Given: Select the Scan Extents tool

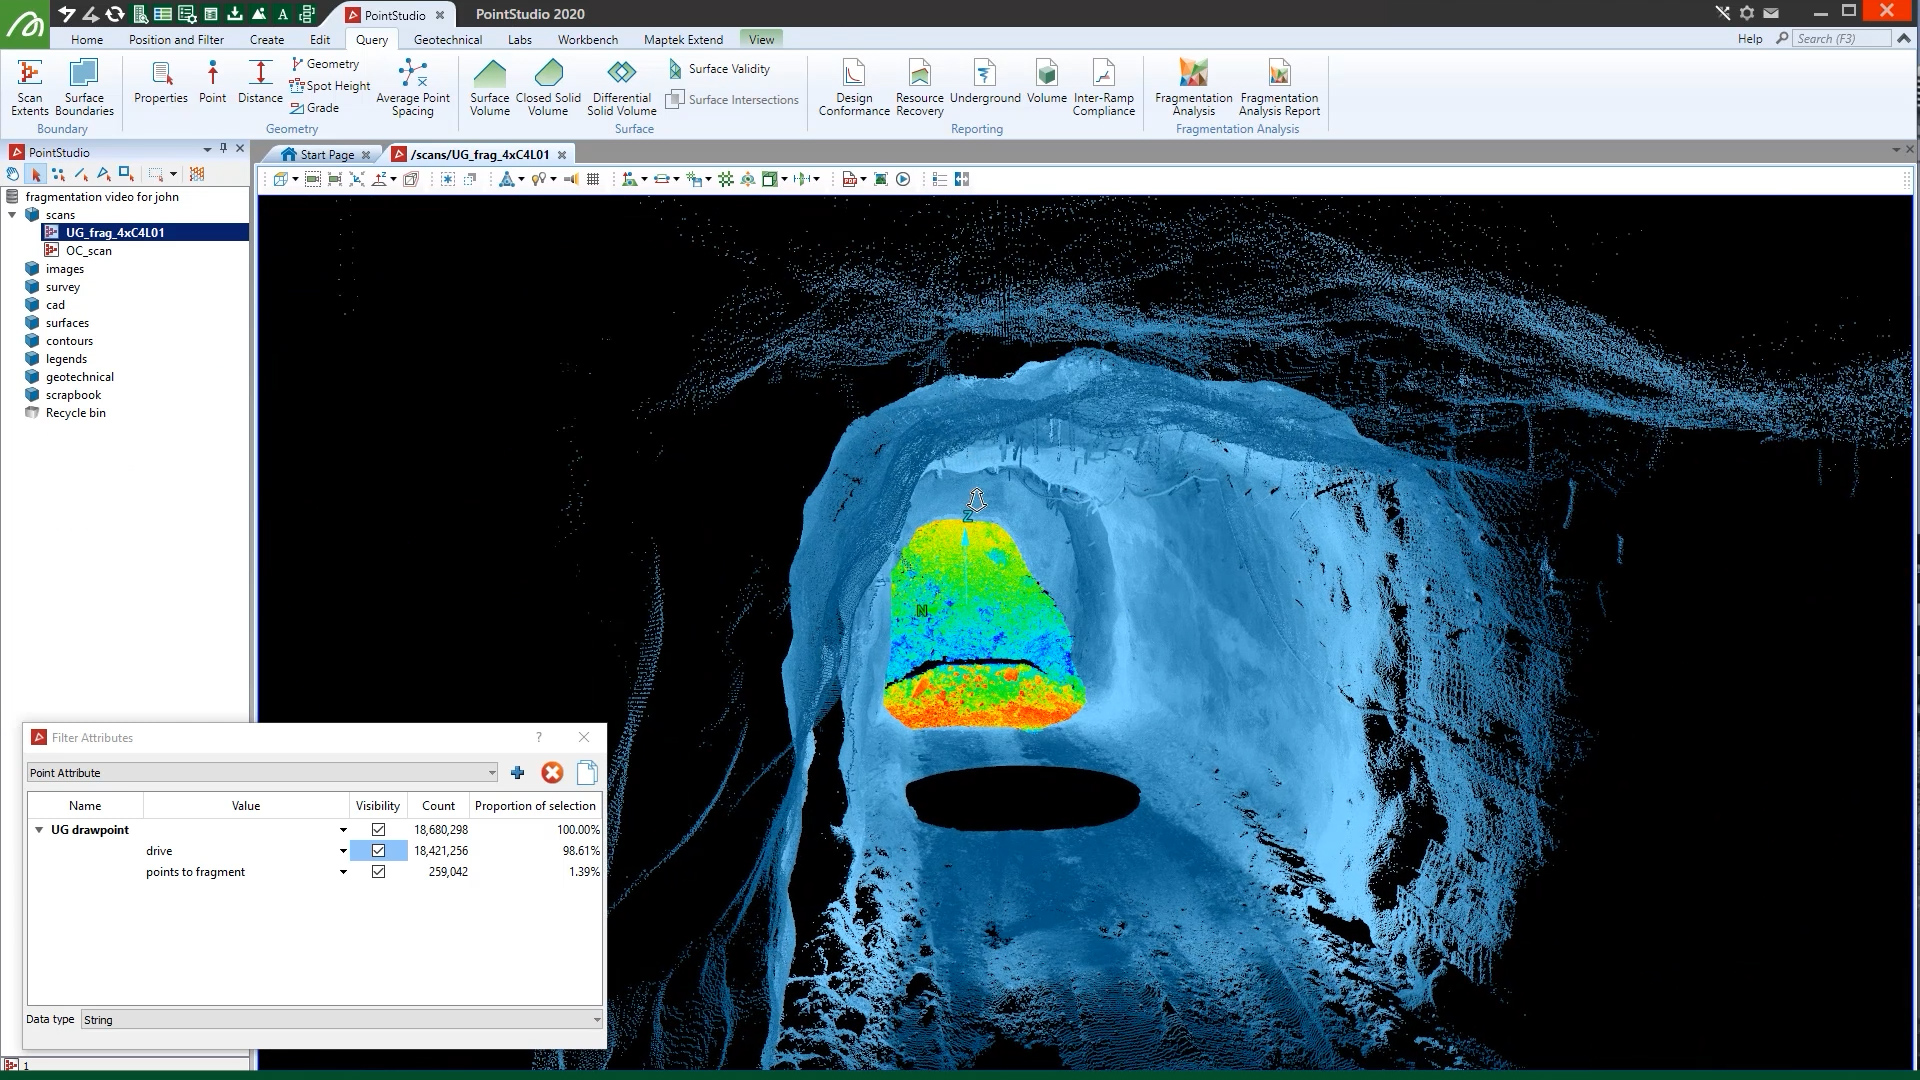Looking at the screenshot, I should pos(30,86).
